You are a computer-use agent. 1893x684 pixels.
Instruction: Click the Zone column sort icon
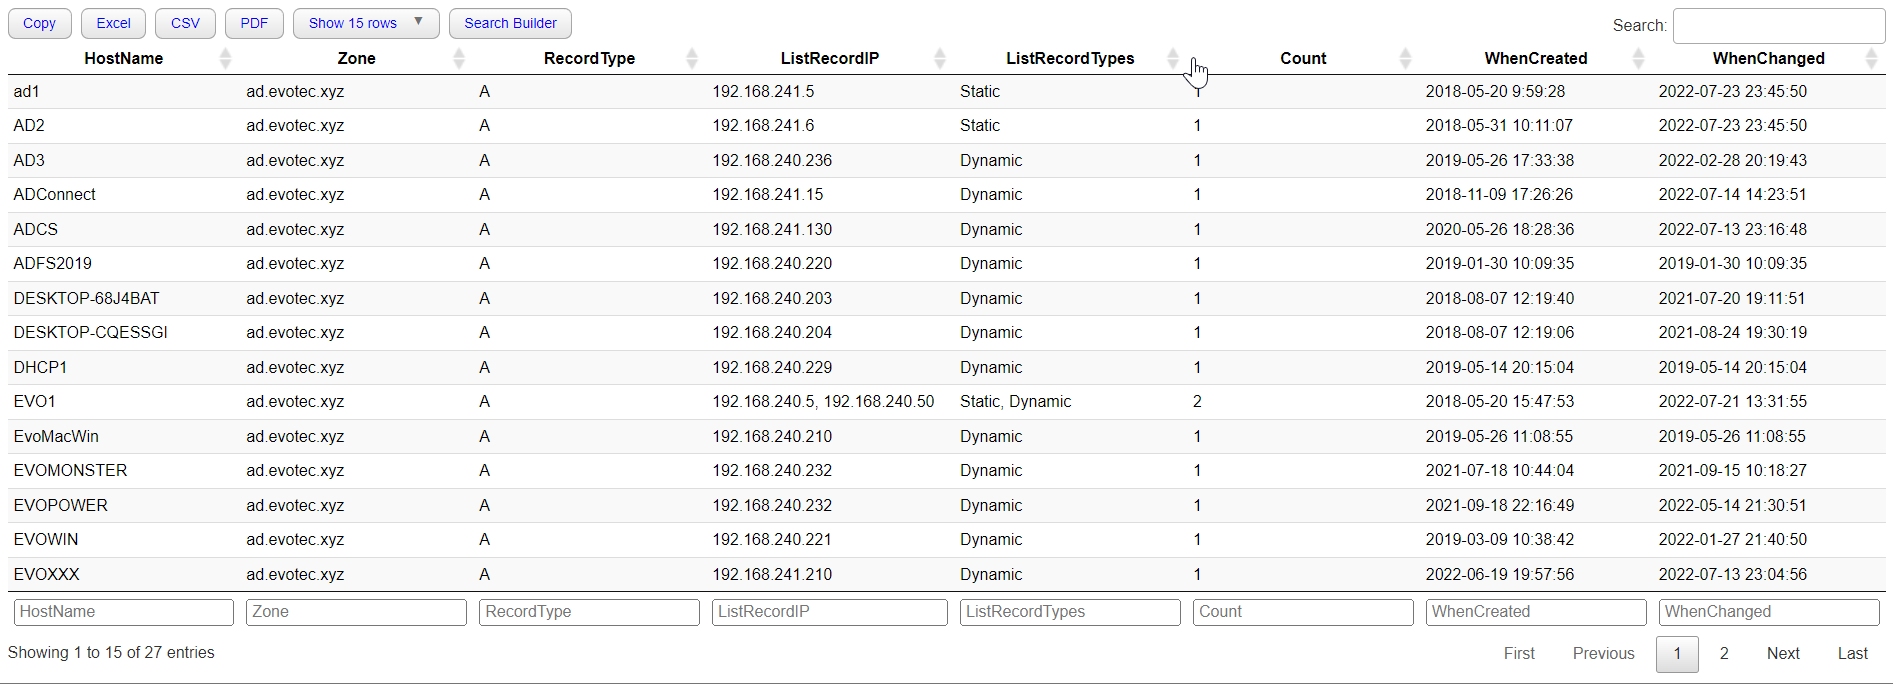point(459,59)
